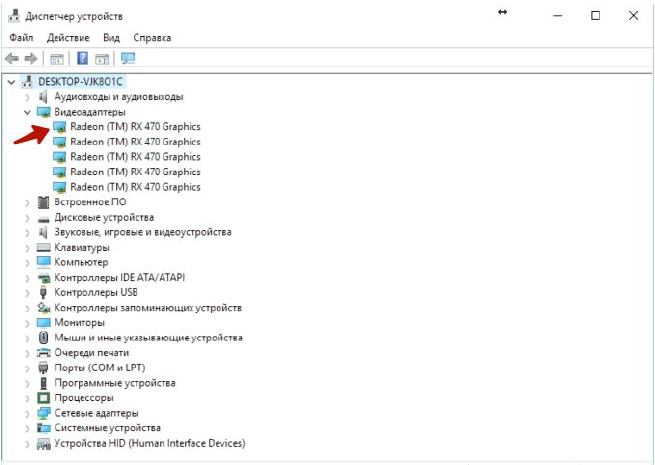Click the icon beside Устройства HID
655x465 pixels.
tap(43, 444)
